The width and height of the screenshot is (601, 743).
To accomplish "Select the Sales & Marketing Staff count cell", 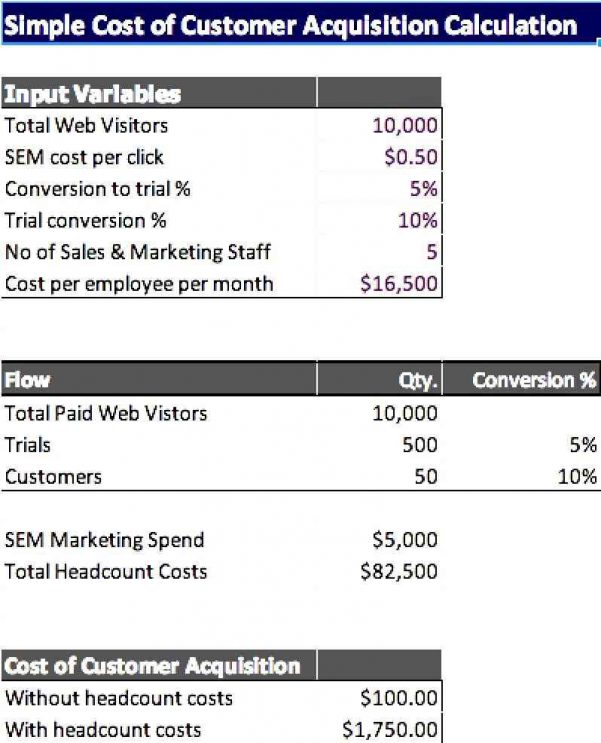I will pyautogui.click(x=379, y=252).
